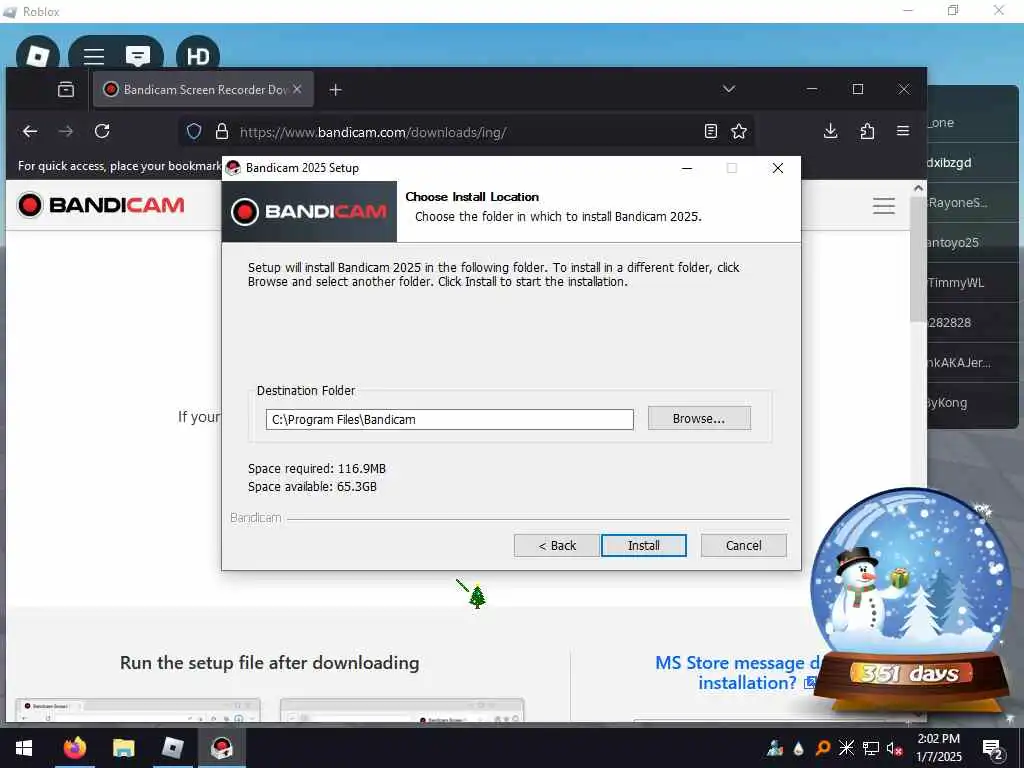Click the Roblox HD button
The height and width of the screenshot is (768, 1024).
[x=198, y=56]
